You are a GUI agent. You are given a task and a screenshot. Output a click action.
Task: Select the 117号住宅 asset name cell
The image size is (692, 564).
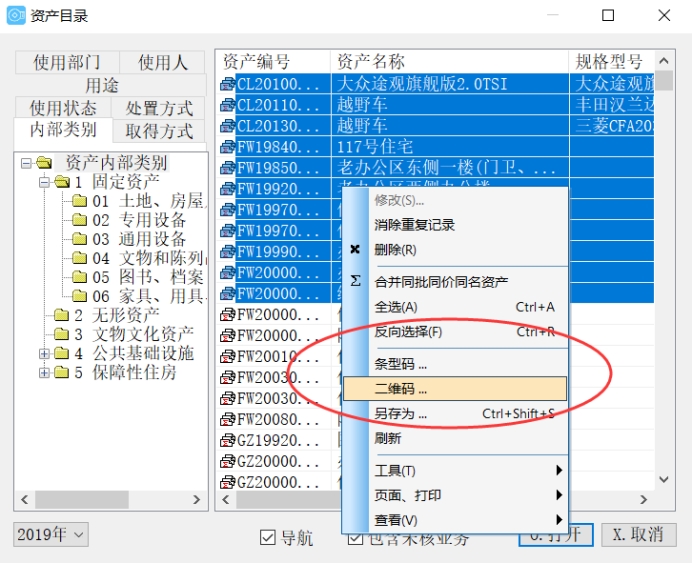(450, 147)
